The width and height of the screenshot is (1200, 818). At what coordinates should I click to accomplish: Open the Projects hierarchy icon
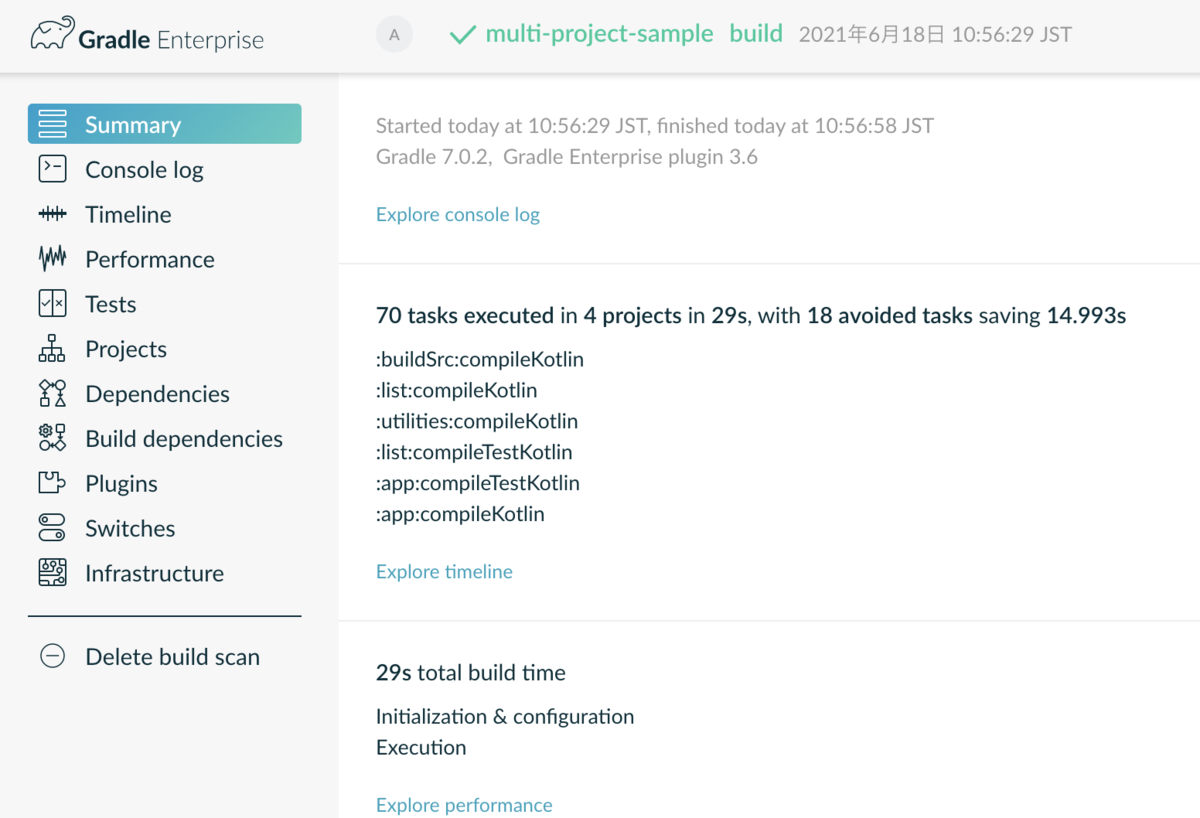click(x=52, y=349)
